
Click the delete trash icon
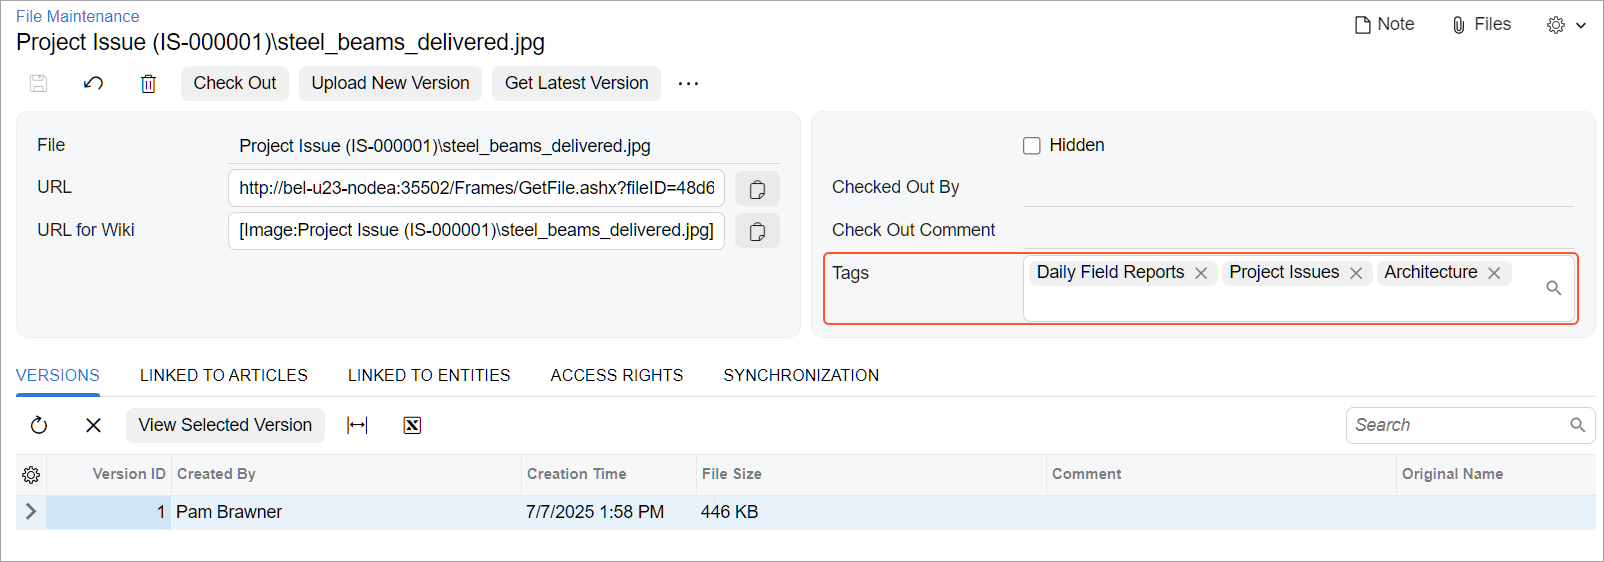(148, 83)
